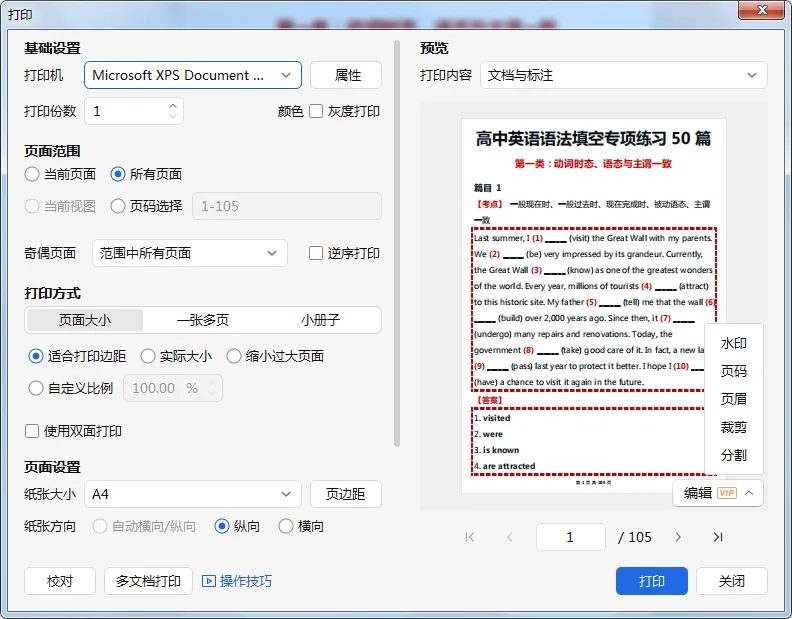Open 页边距 margins settings
This screenshot has height=619, width=792.
346,494
